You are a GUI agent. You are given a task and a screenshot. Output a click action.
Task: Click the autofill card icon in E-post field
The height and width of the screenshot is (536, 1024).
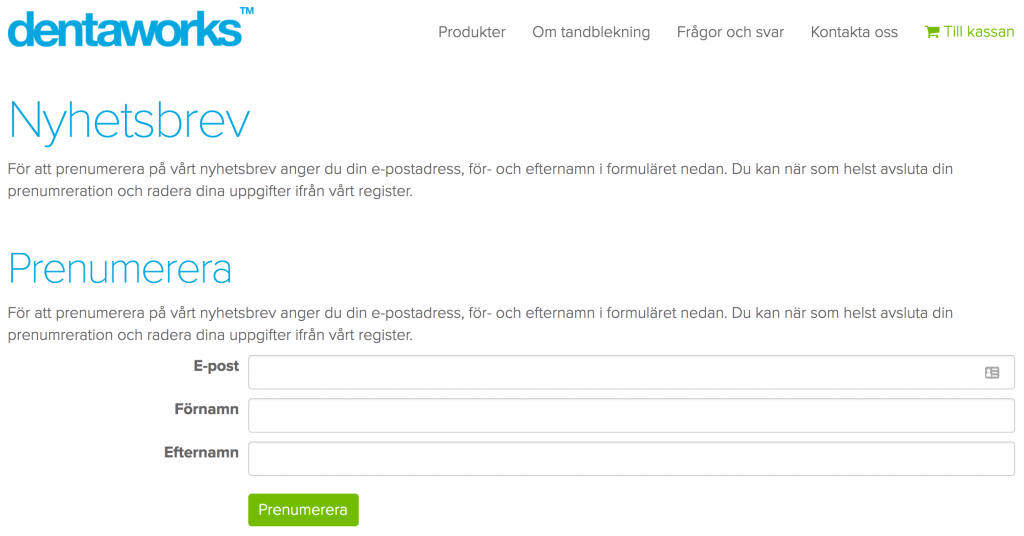992,372
